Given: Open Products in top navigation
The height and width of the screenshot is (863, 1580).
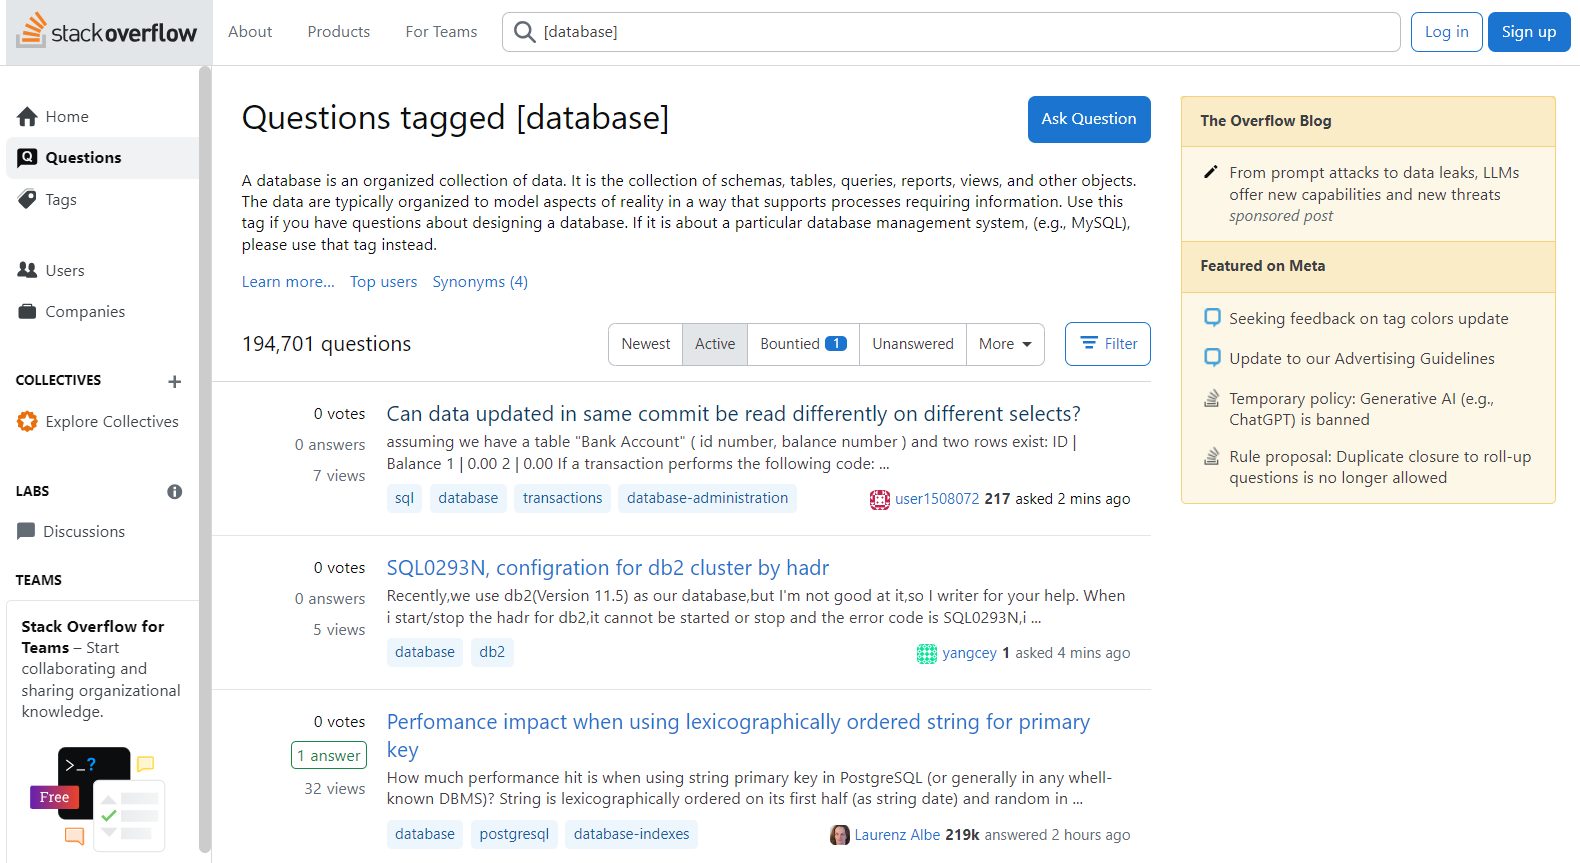Looking at the screenshot, I should [x=339, y=32].
